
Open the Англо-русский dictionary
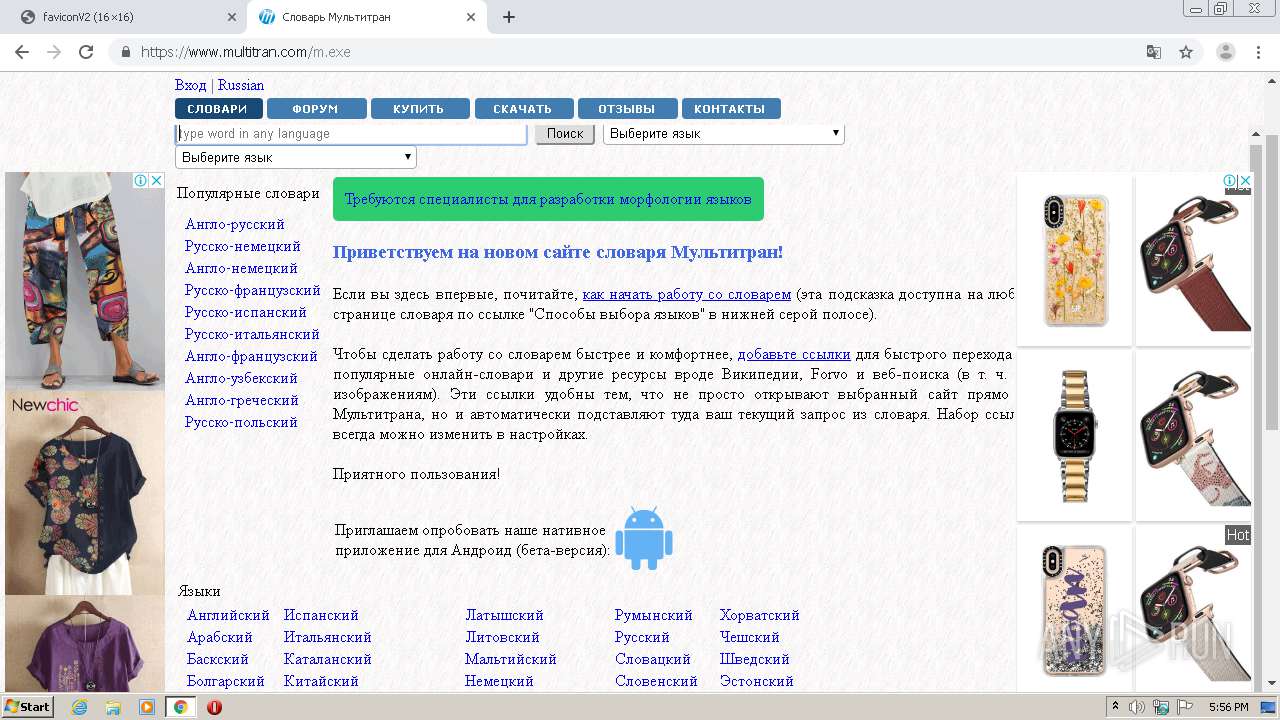point(235,224)
